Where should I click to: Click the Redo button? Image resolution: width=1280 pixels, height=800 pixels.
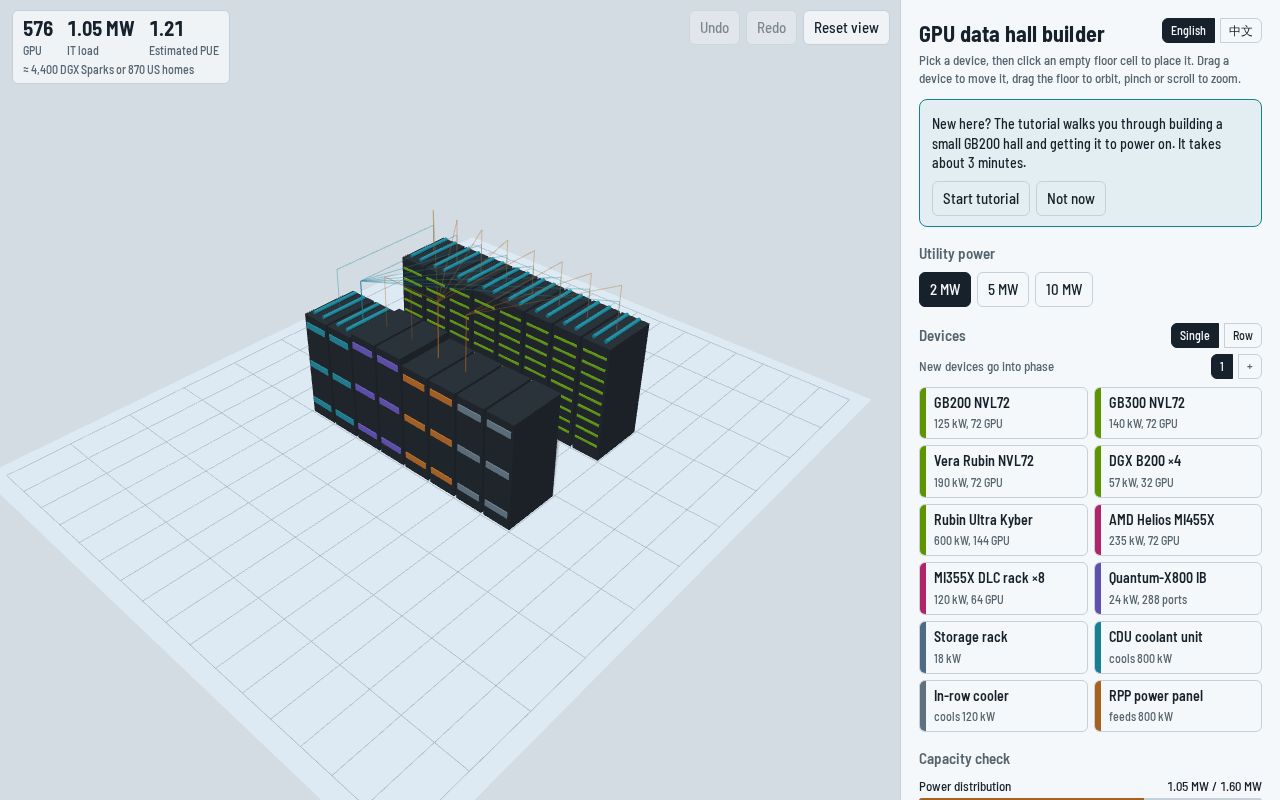tap(771, 28)
